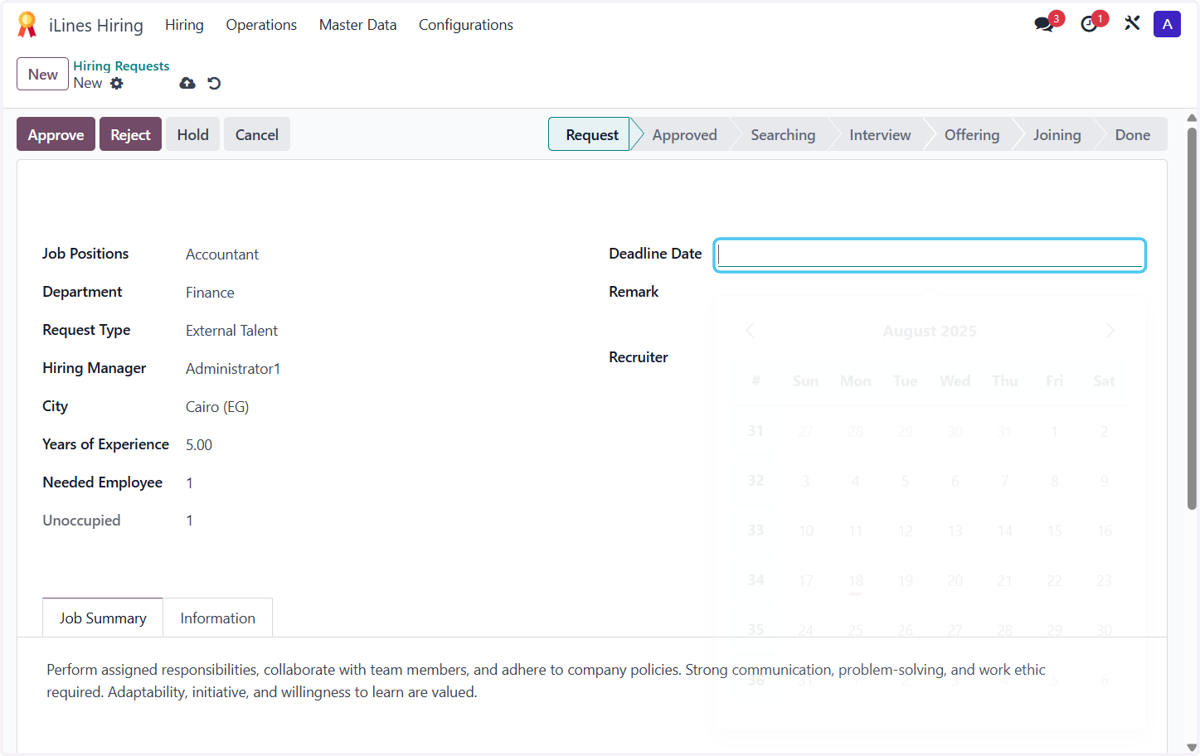Viewport: 1200px width, 756px height.
Task: Click the Reject button
Action: (x=130, y=135)
